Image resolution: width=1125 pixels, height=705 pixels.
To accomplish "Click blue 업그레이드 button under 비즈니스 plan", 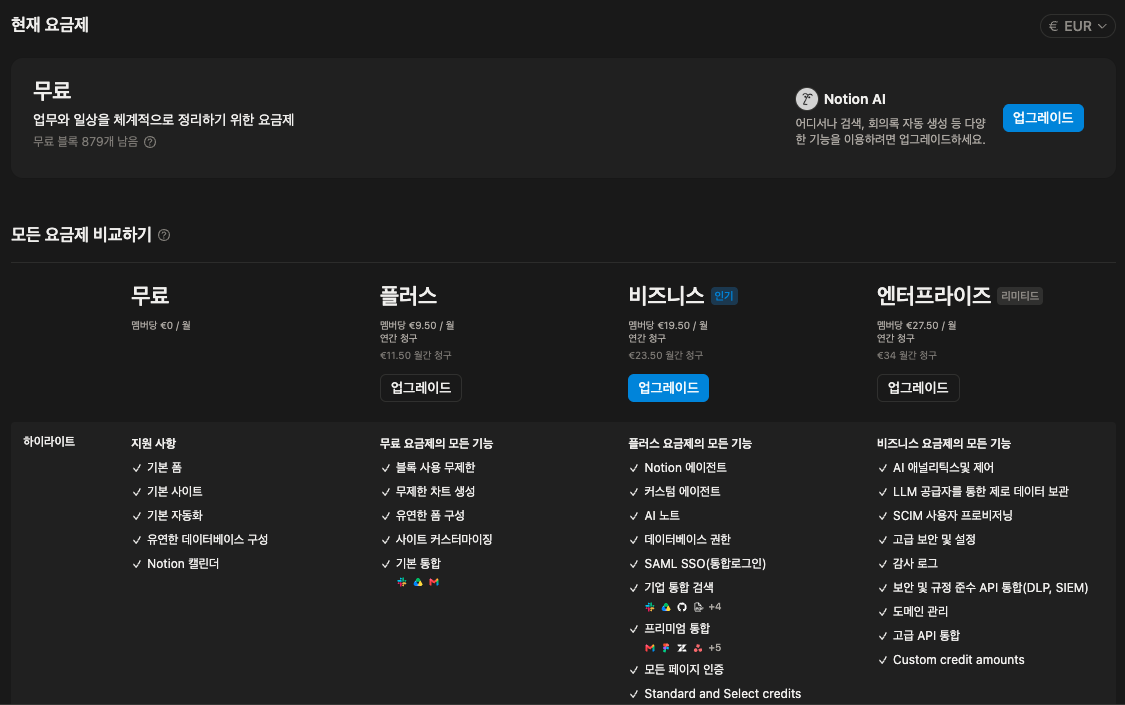I will click(668, 388).
